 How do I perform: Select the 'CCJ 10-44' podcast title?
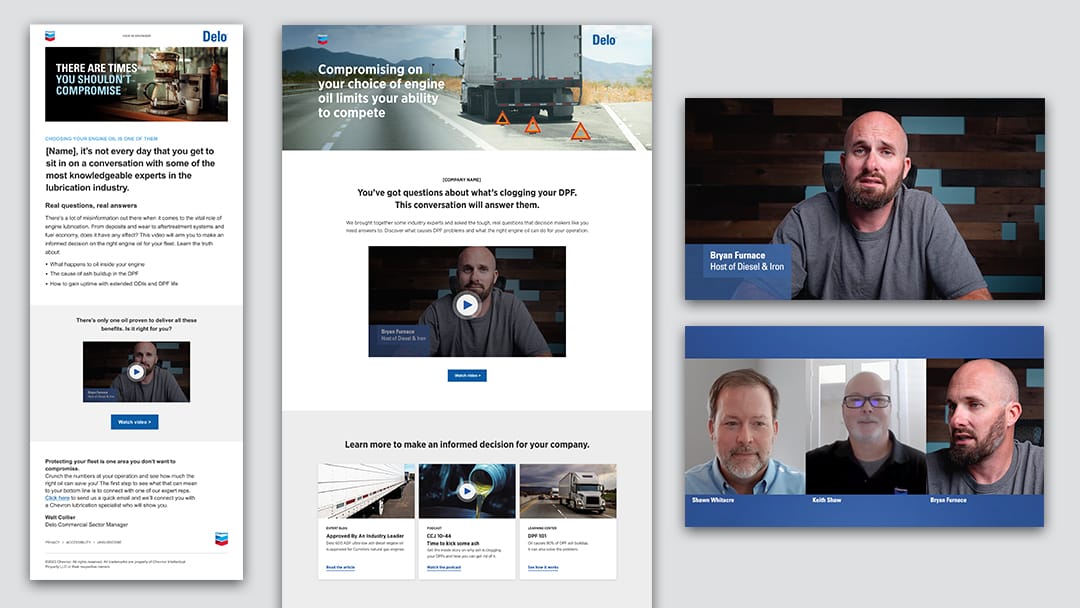click(439, 536)
